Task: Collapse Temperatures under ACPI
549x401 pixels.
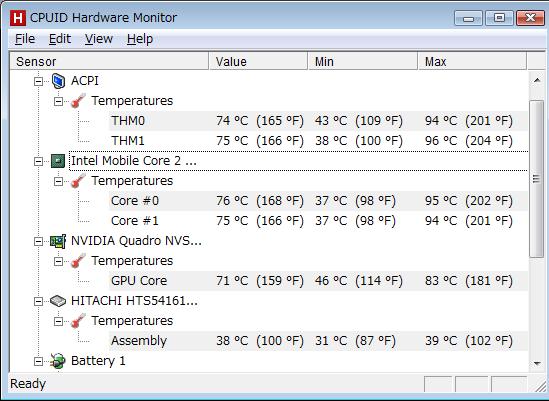Action: [58, 101]
